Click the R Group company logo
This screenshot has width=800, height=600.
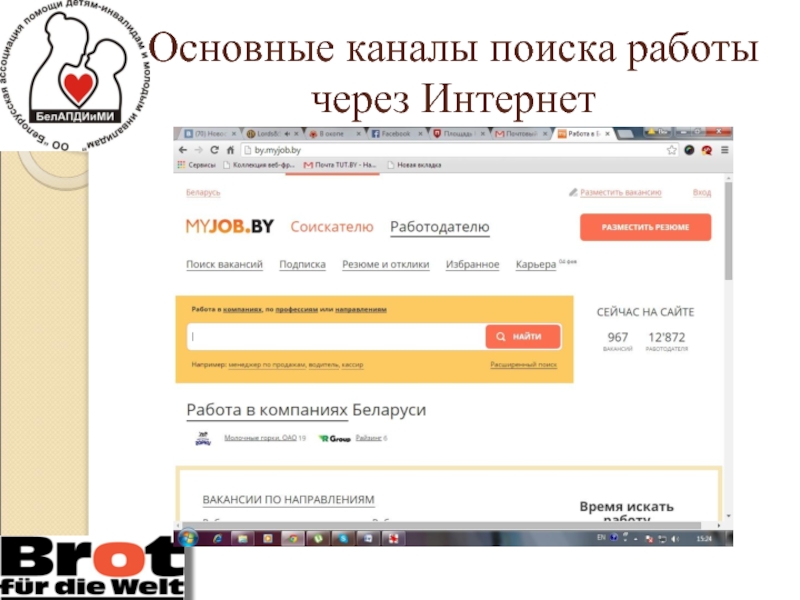click(335, 438)
